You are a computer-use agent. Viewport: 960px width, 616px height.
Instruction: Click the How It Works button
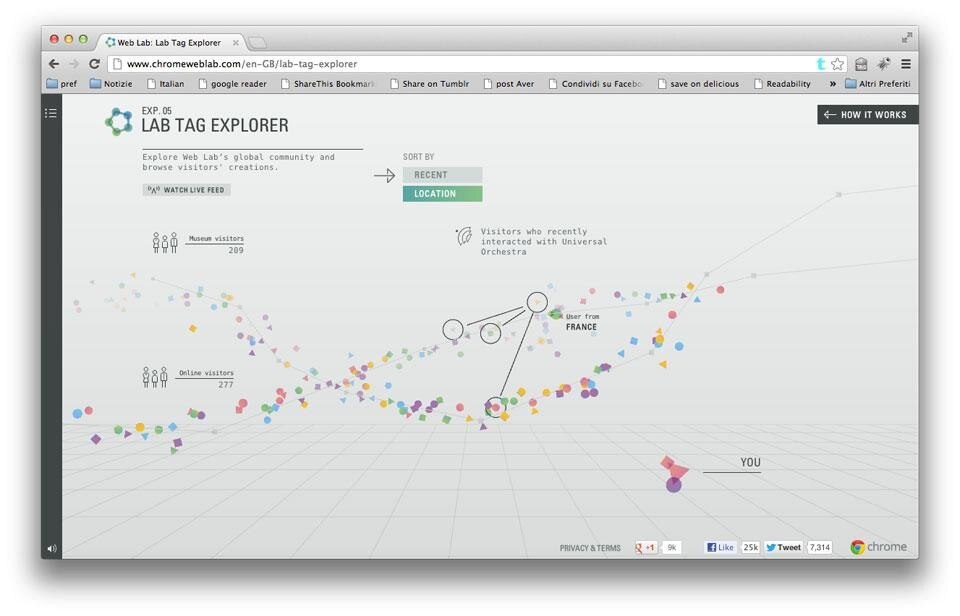(x=866, y=115)
